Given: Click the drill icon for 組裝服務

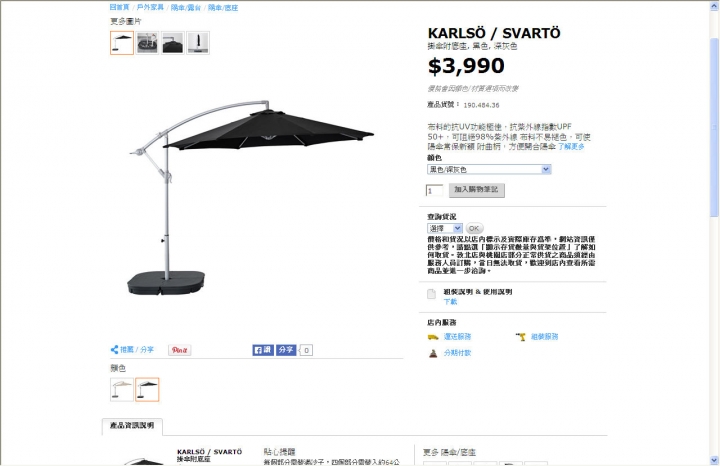Looking at the screenshot, I should pos(521,337).
